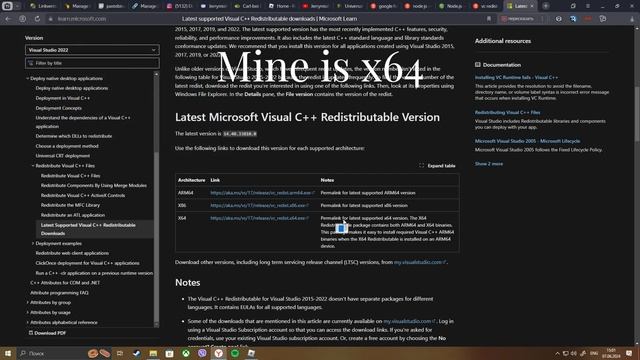The image size is (640, 360).
Task: Click the Yandex Browser taskbar icon
Action: pyautogui.click(x=218, y=353)
